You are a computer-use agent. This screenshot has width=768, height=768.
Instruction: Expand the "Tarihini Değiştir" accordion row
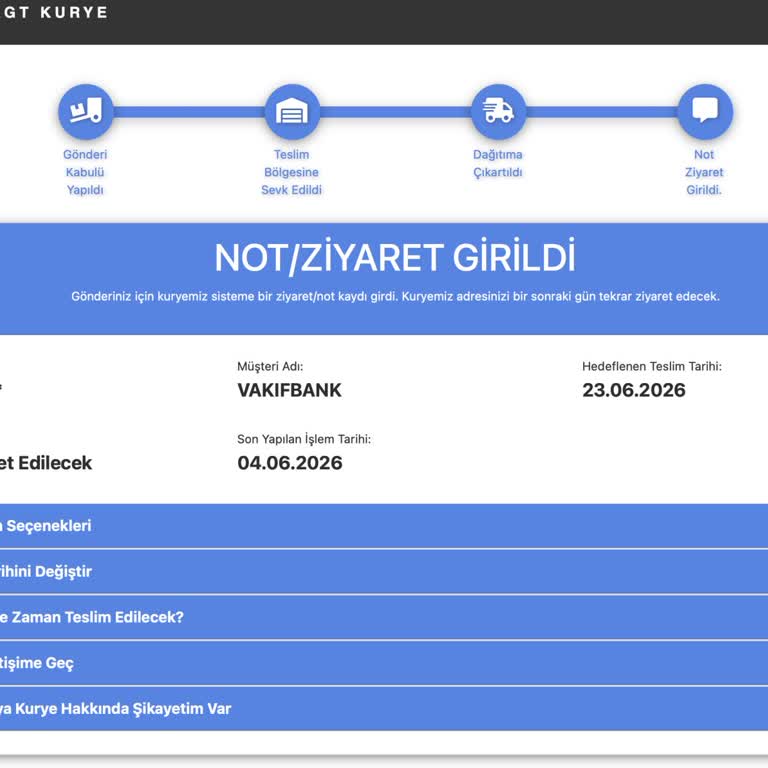(x=384, y=572)
